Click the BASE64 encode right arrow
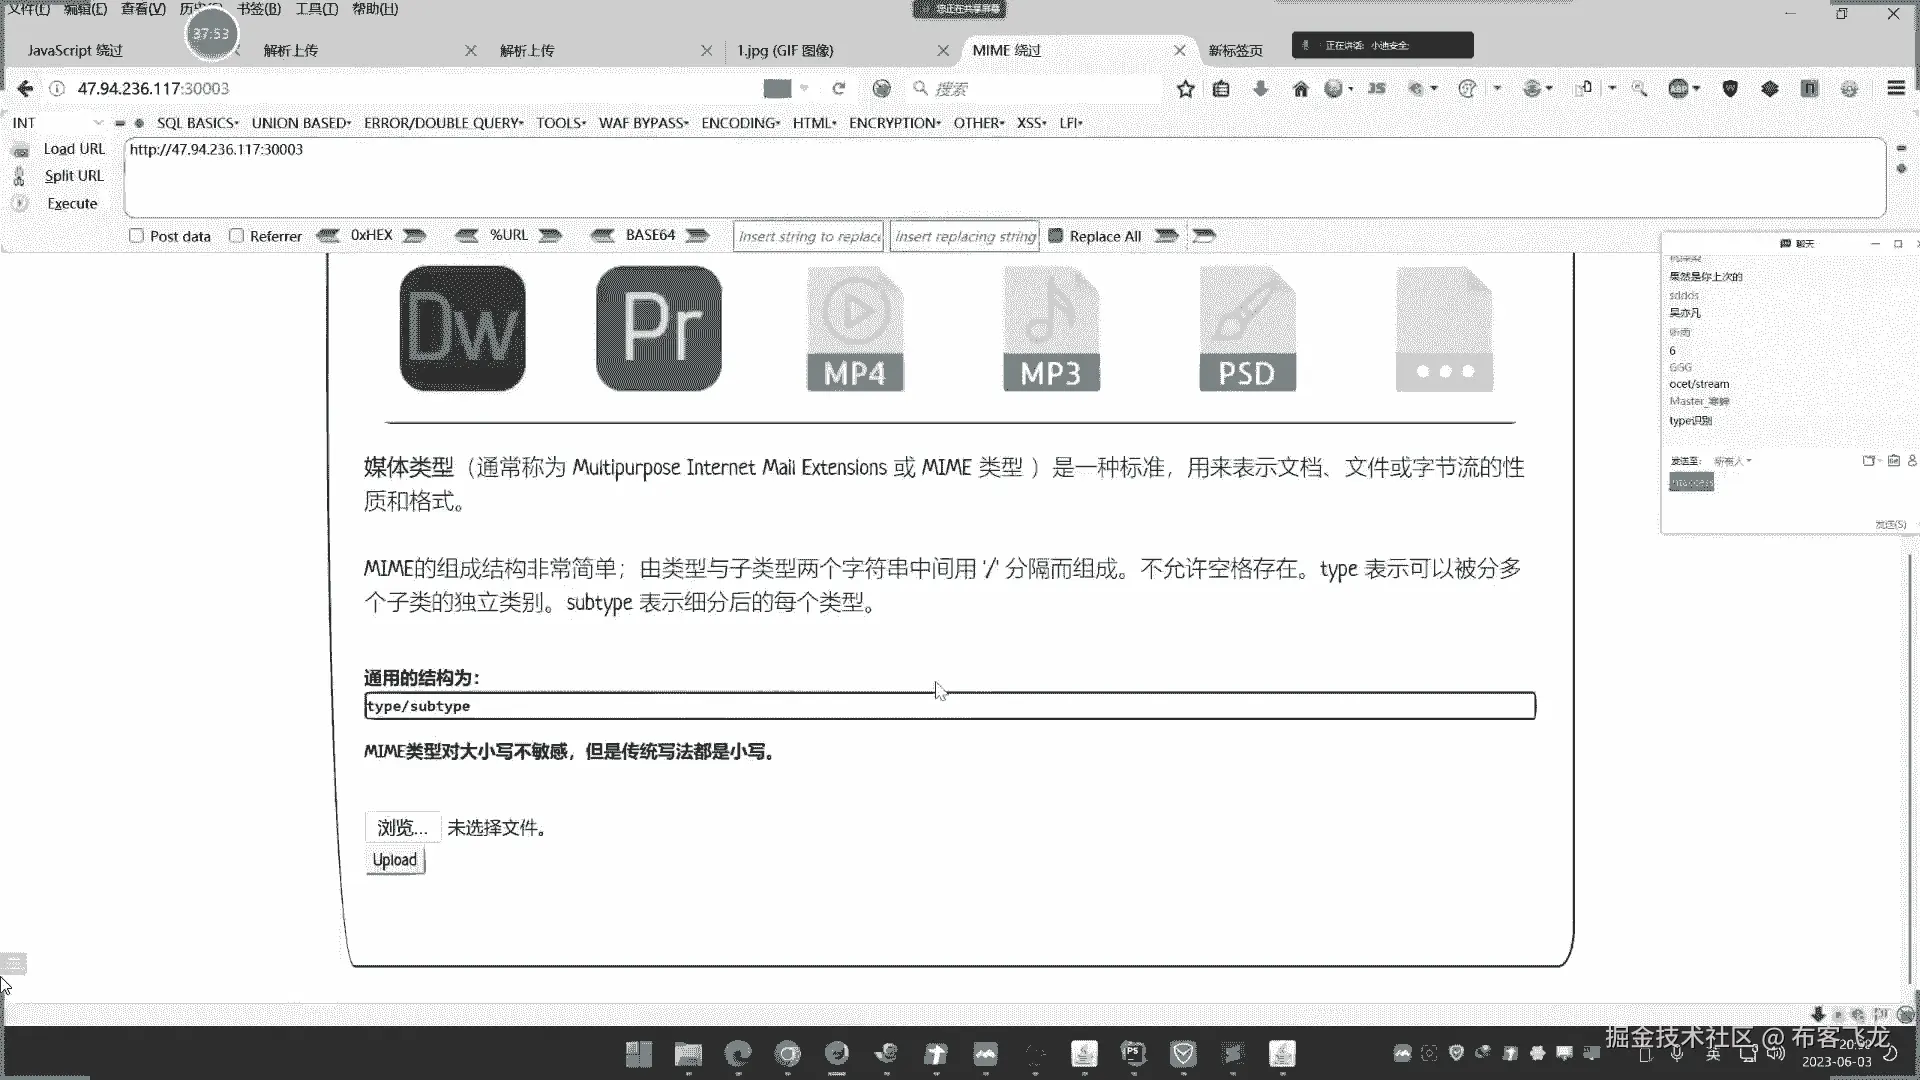Image resolution: width=1920 pixels, height=1080 pixels. click(697, 236)
